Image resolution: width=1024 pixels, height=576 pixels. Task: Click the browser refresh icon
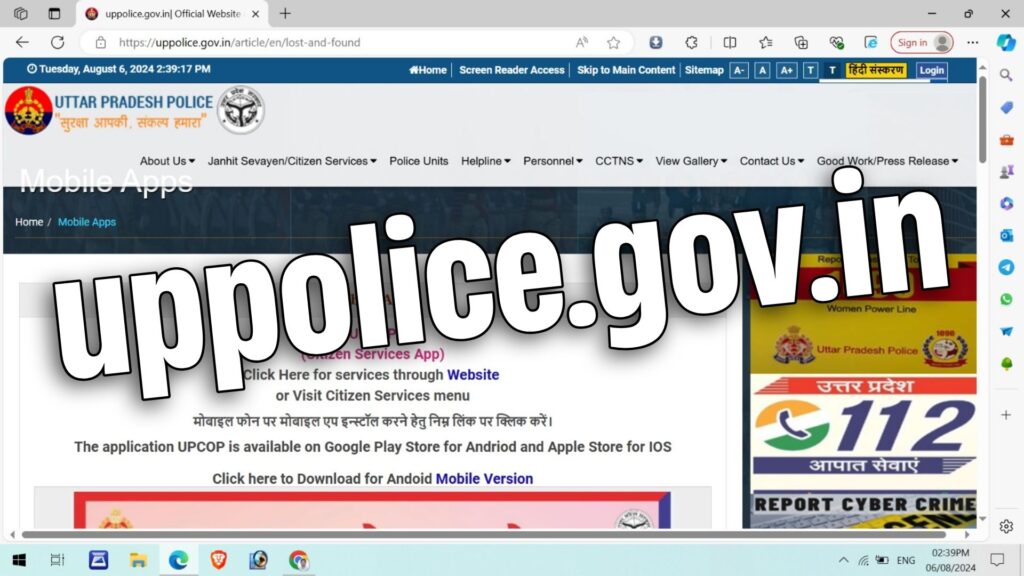tap(57, 42)
